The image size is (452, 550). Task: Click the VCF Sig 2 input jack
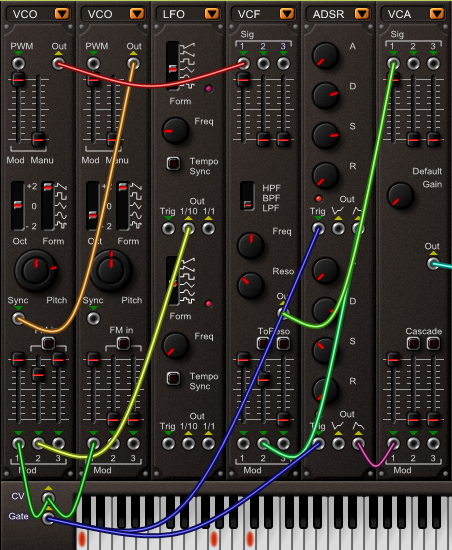tap(263, 63)
